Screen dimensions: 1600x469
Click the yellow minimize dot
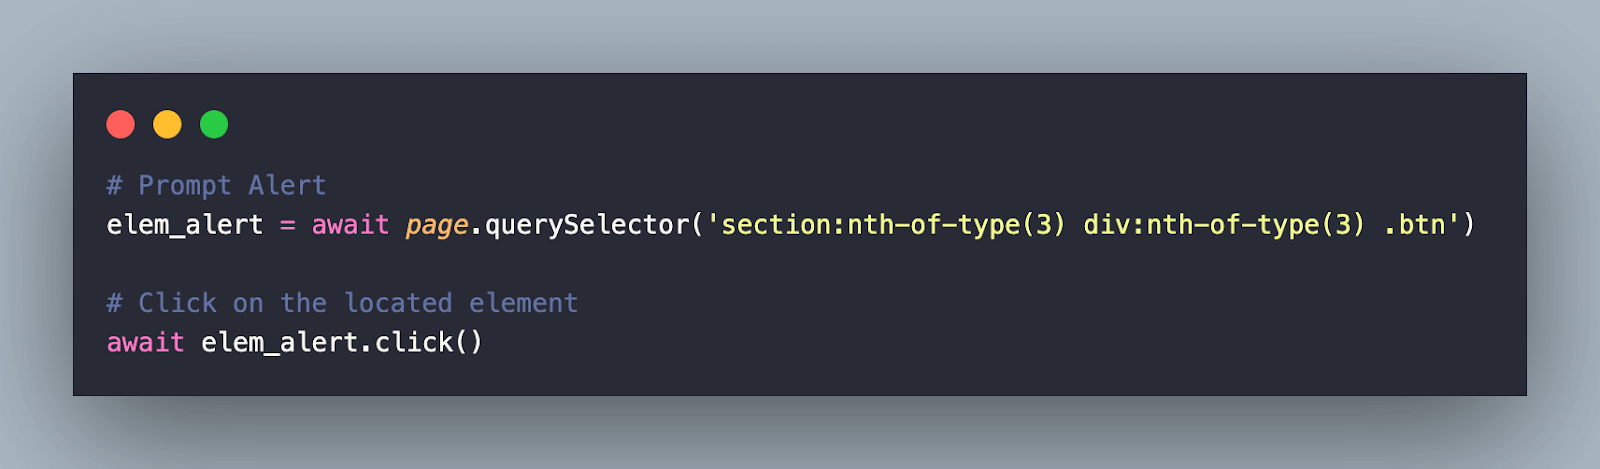[x=167, y=125]
